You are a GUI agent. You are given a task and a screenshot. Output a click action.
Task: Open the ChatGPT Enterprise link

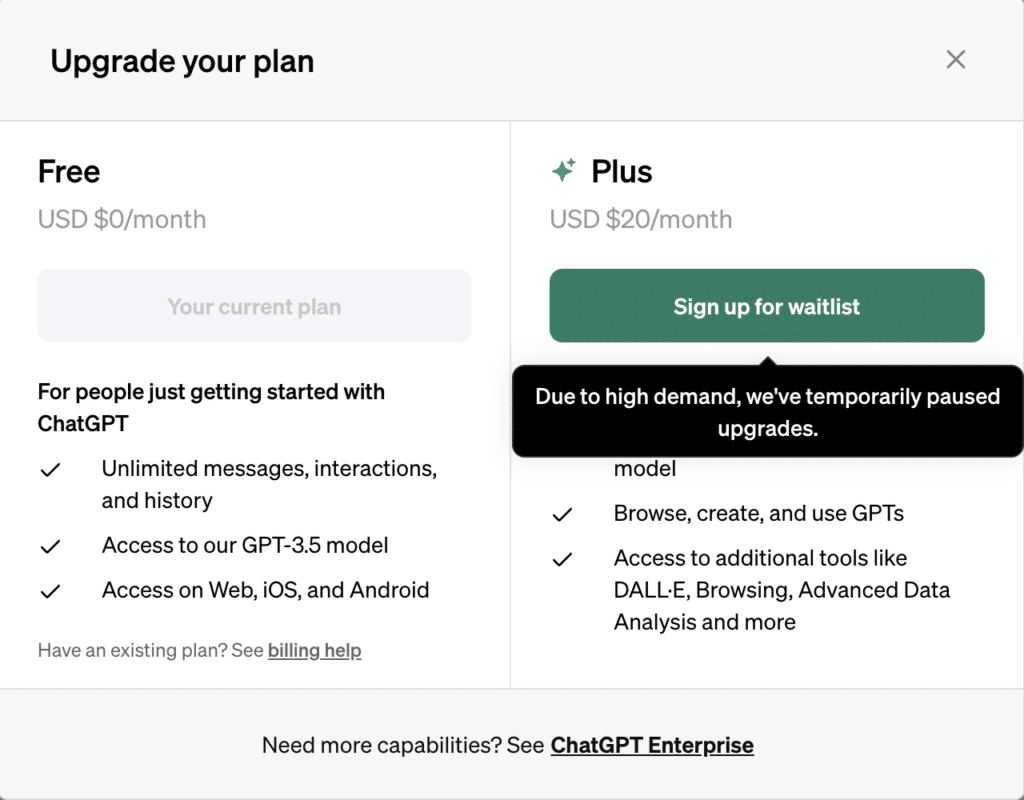[x=652, y=745]
